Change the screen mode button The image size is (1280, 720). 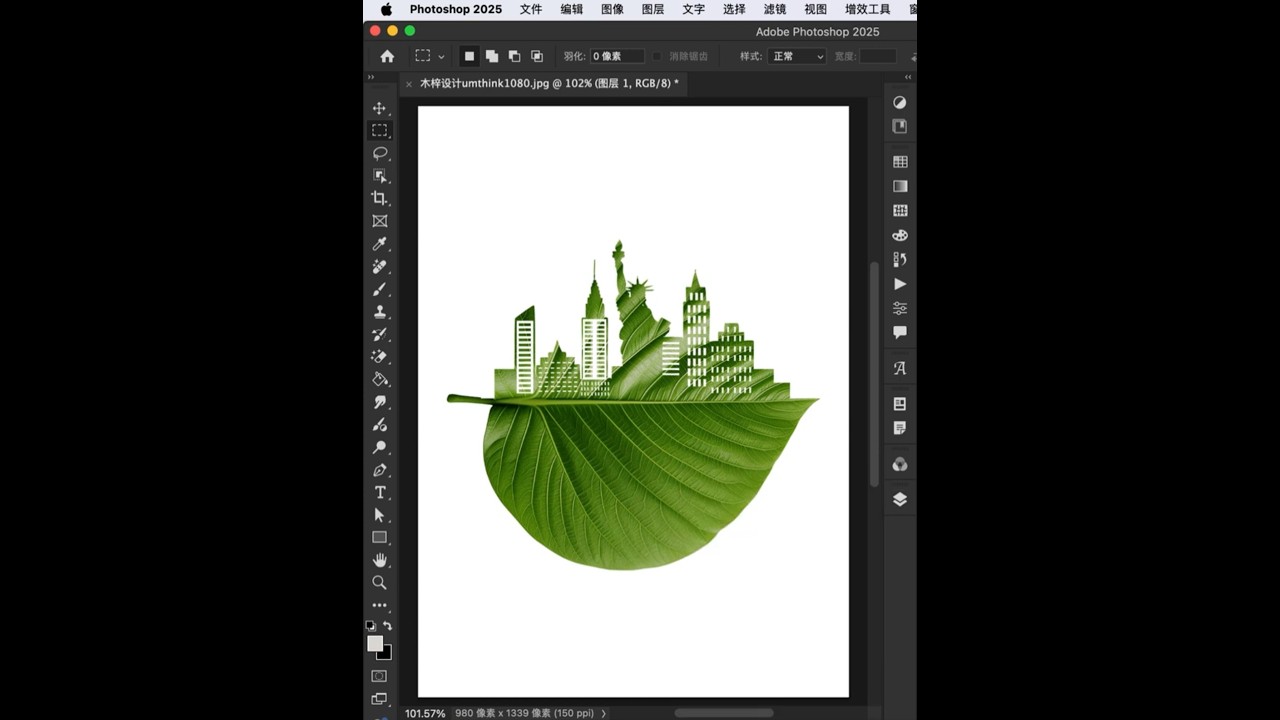(x=379, y=699)
